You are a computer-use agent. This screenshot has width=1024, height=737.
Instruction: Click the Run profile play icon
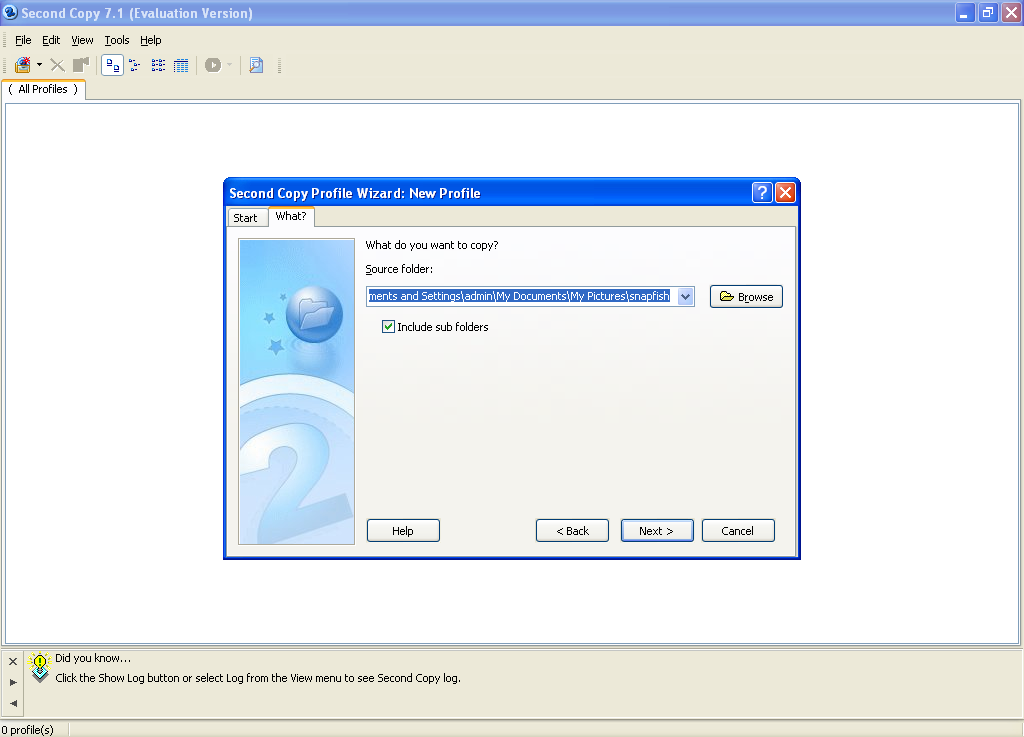point(212,65)
